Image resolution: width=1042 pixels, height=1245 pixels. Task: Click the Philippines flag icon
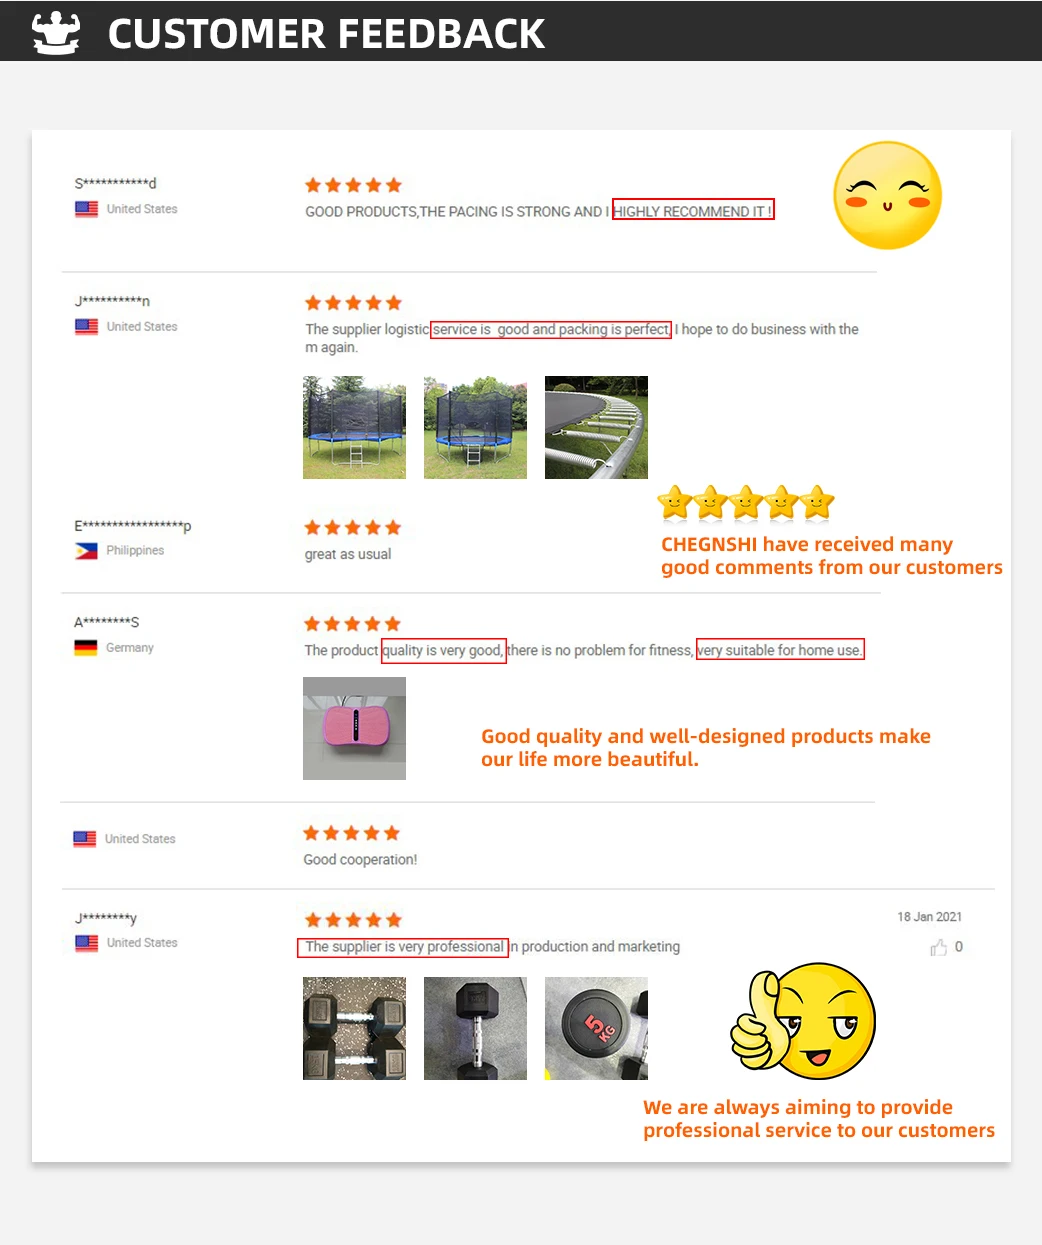[x=86, y=550]
